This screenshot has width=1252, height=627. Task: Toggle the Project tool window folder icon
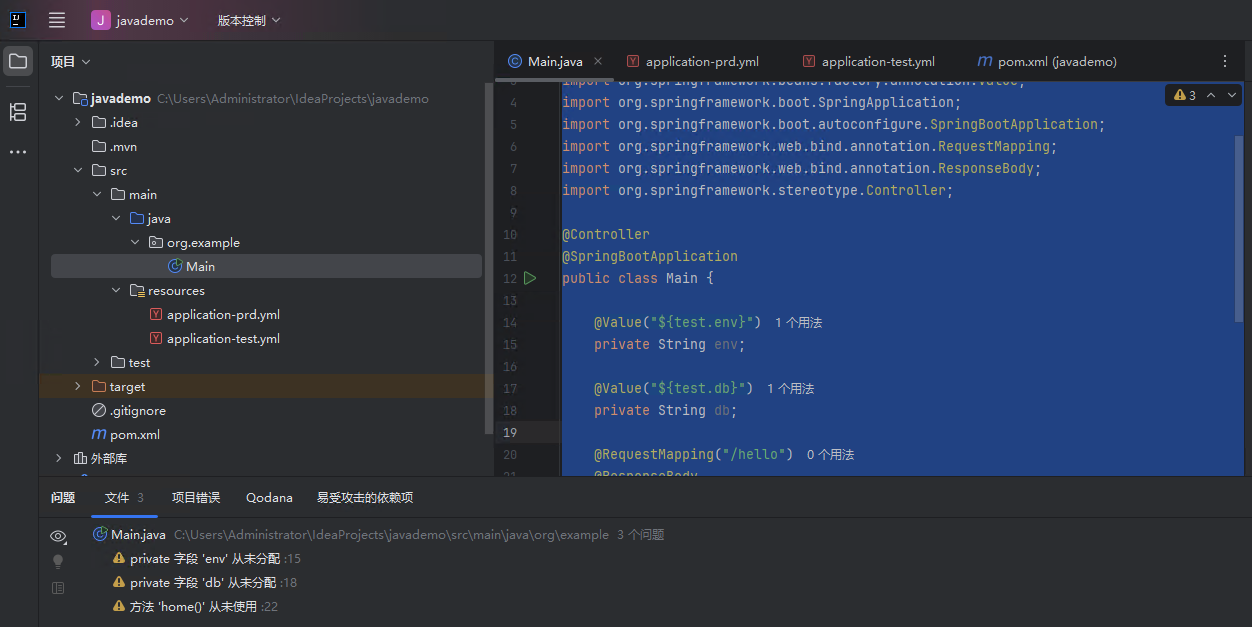pos(18,61)
